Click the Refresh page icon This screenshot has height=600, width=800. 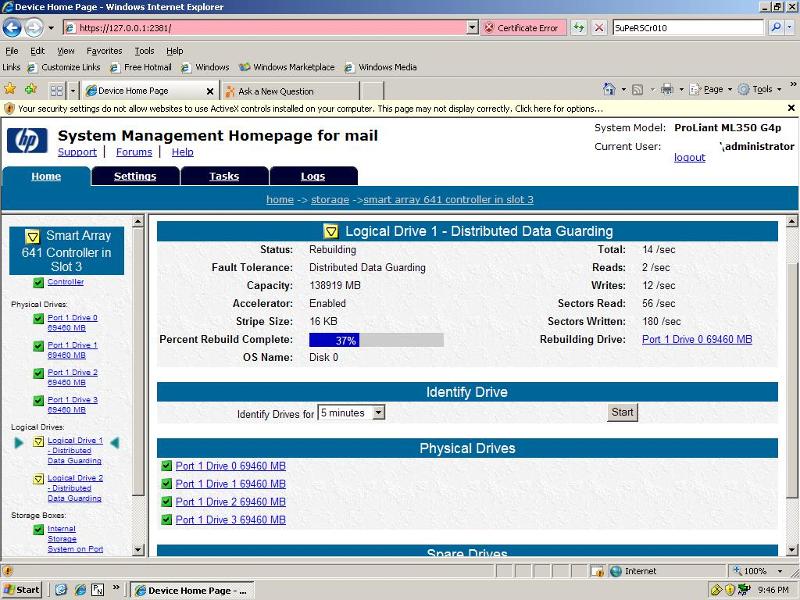[579, 28]
